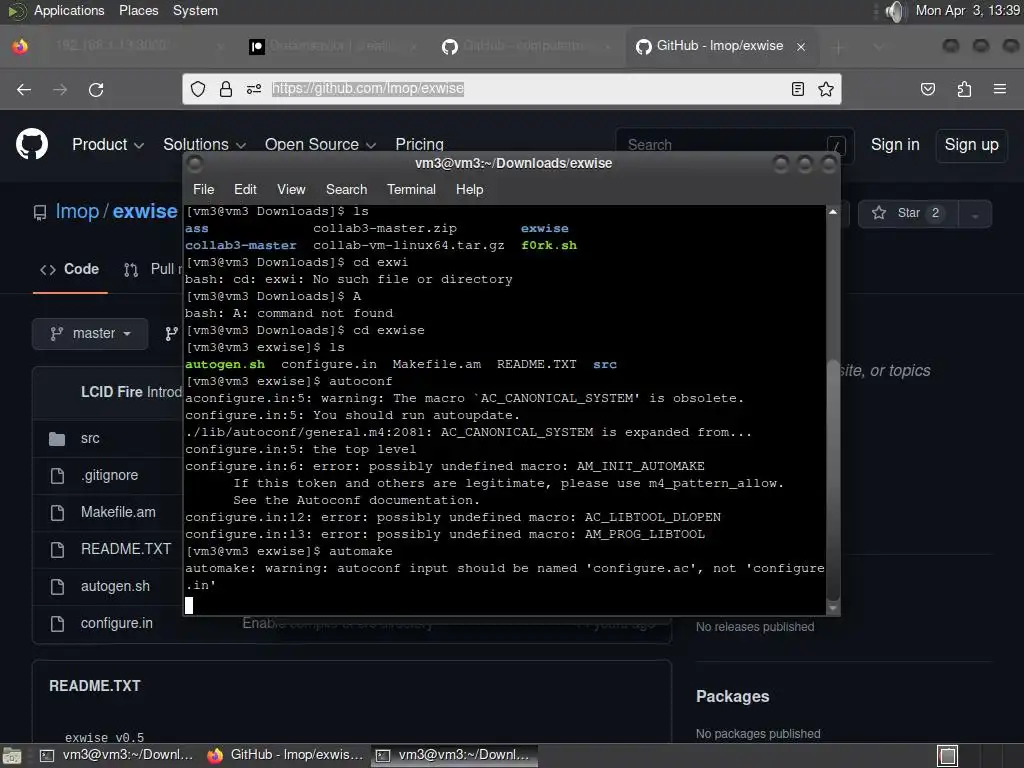This screenshot has height=768, width=1024.
Task: Open the Firefox hamburger menu
Action: click(x=1000, y=89)
